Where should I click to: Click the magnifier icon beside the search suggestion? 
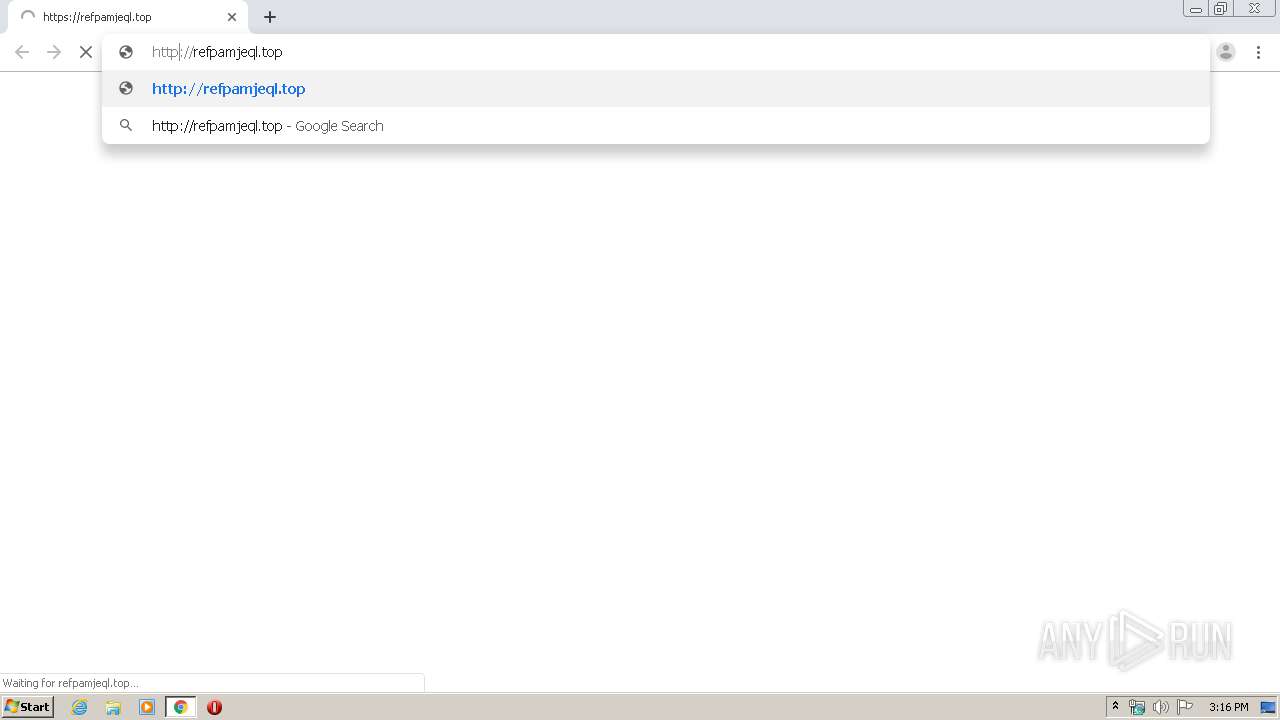click(126, 125)
